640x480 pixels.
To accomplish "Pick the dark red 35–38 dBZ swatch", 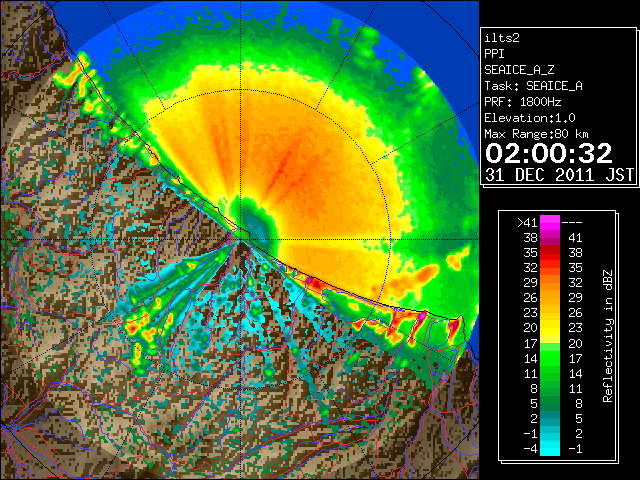I will [550, 253].
